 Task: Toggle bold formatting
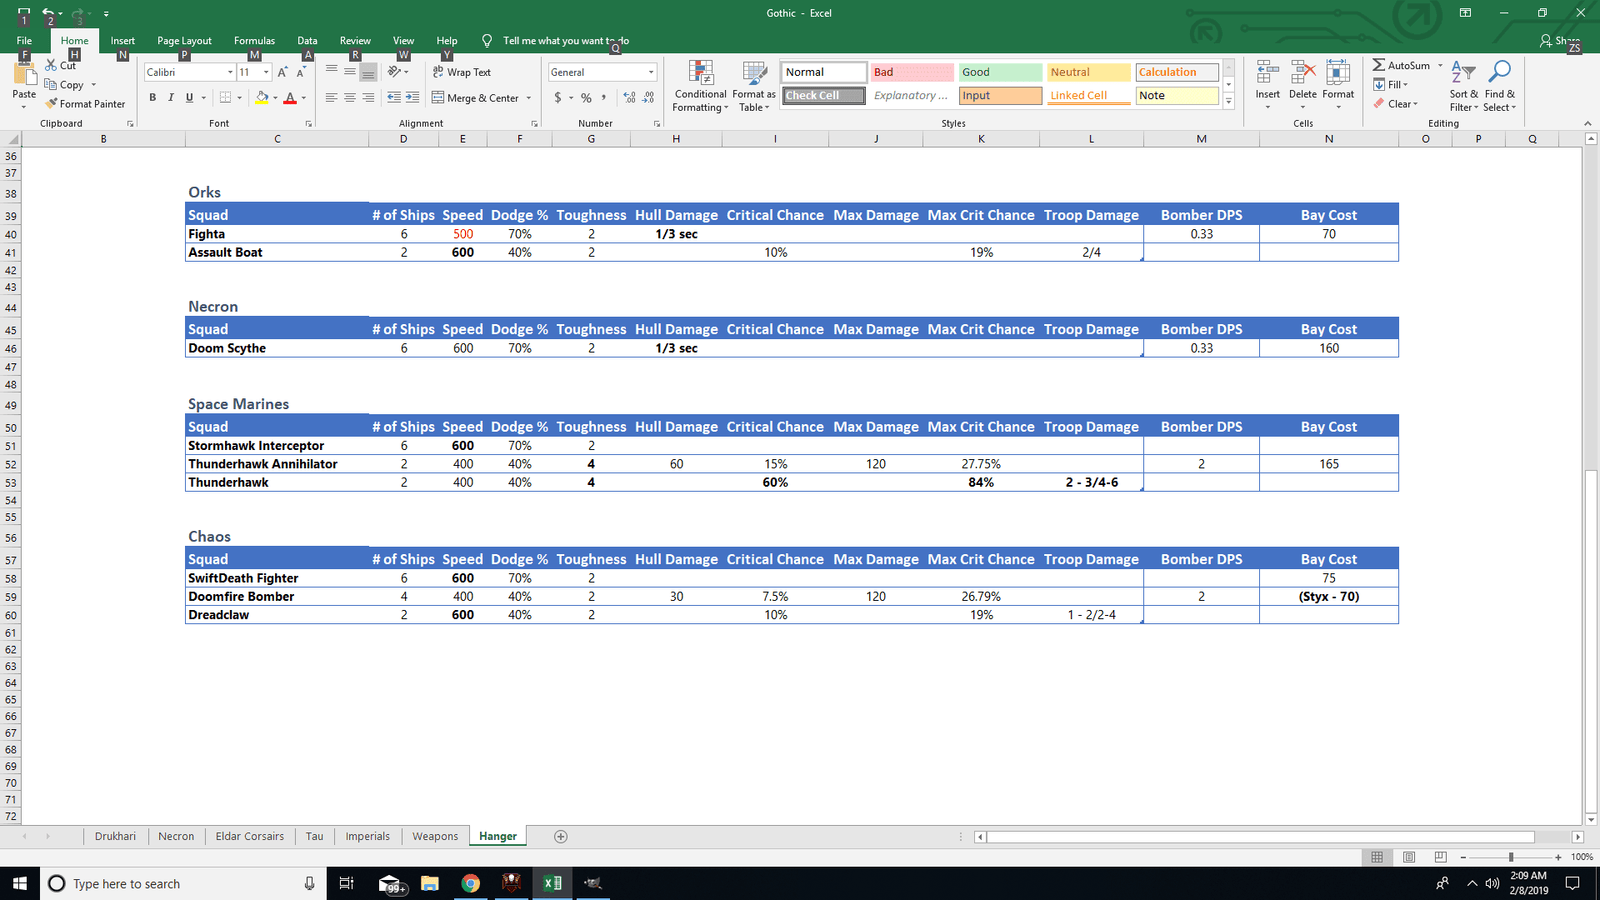(x=153, y=98)
